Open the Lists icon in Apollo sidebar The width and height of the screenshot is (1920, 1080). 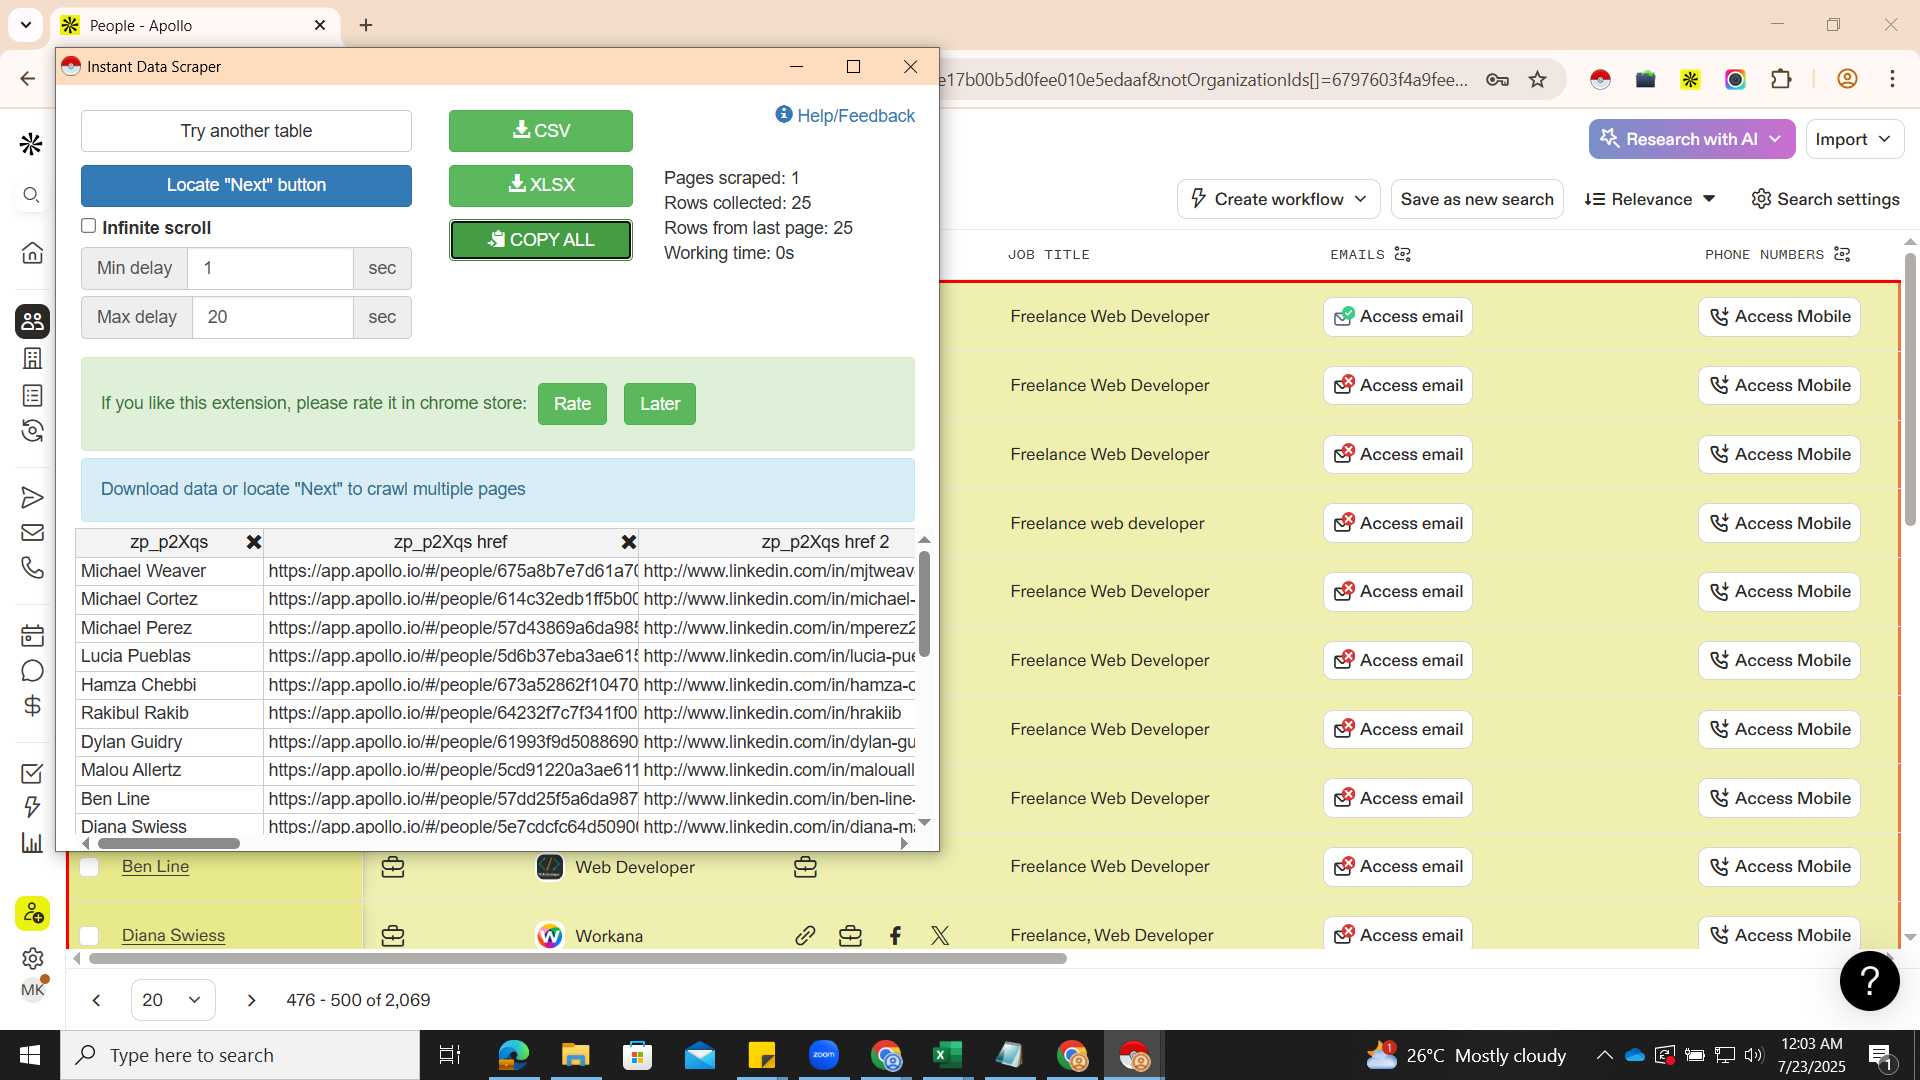click(32, 395)
